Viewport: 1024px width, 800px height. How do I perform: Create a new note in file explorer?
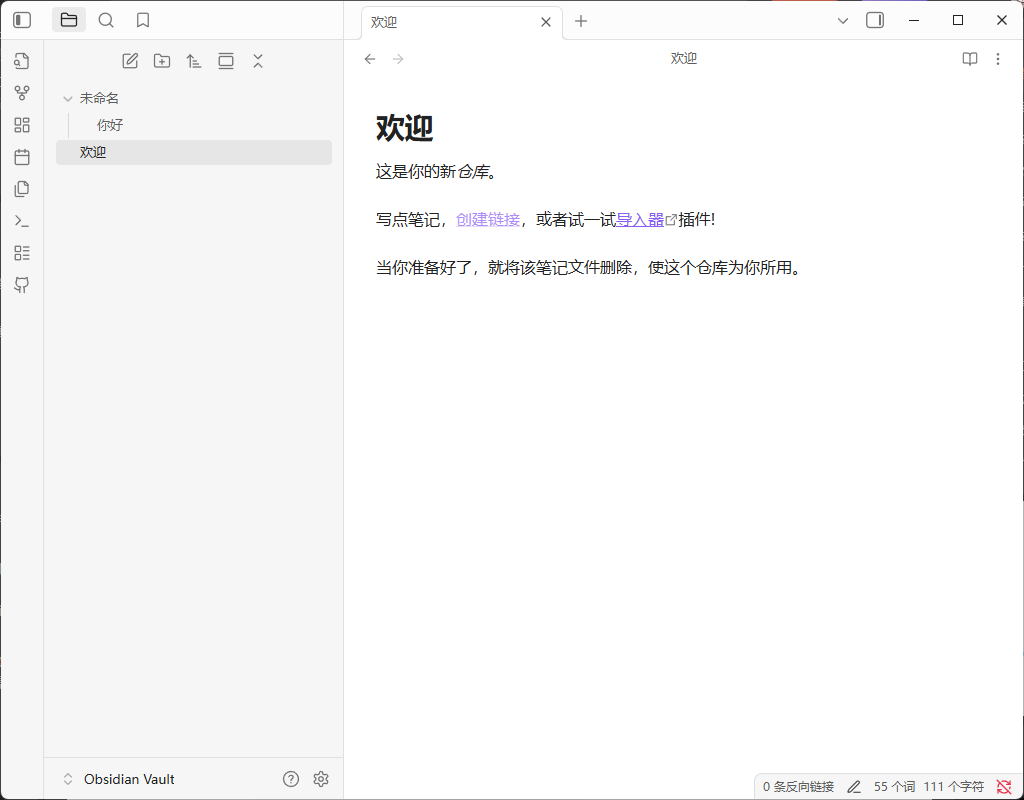pos(130,61)
